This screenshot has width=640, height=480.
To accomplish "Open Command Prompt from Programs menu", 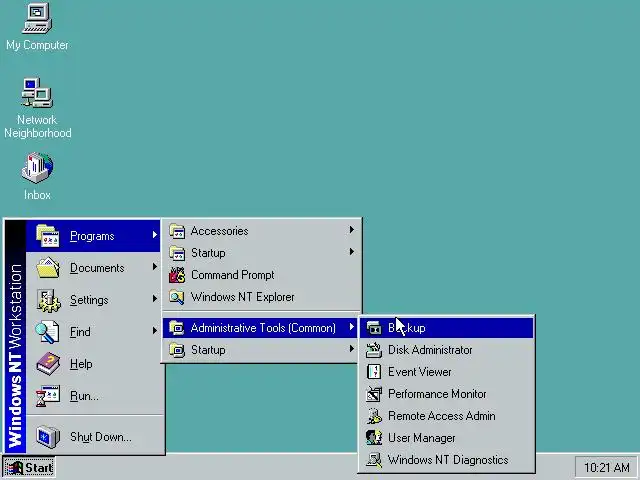I will pos(261,275).
